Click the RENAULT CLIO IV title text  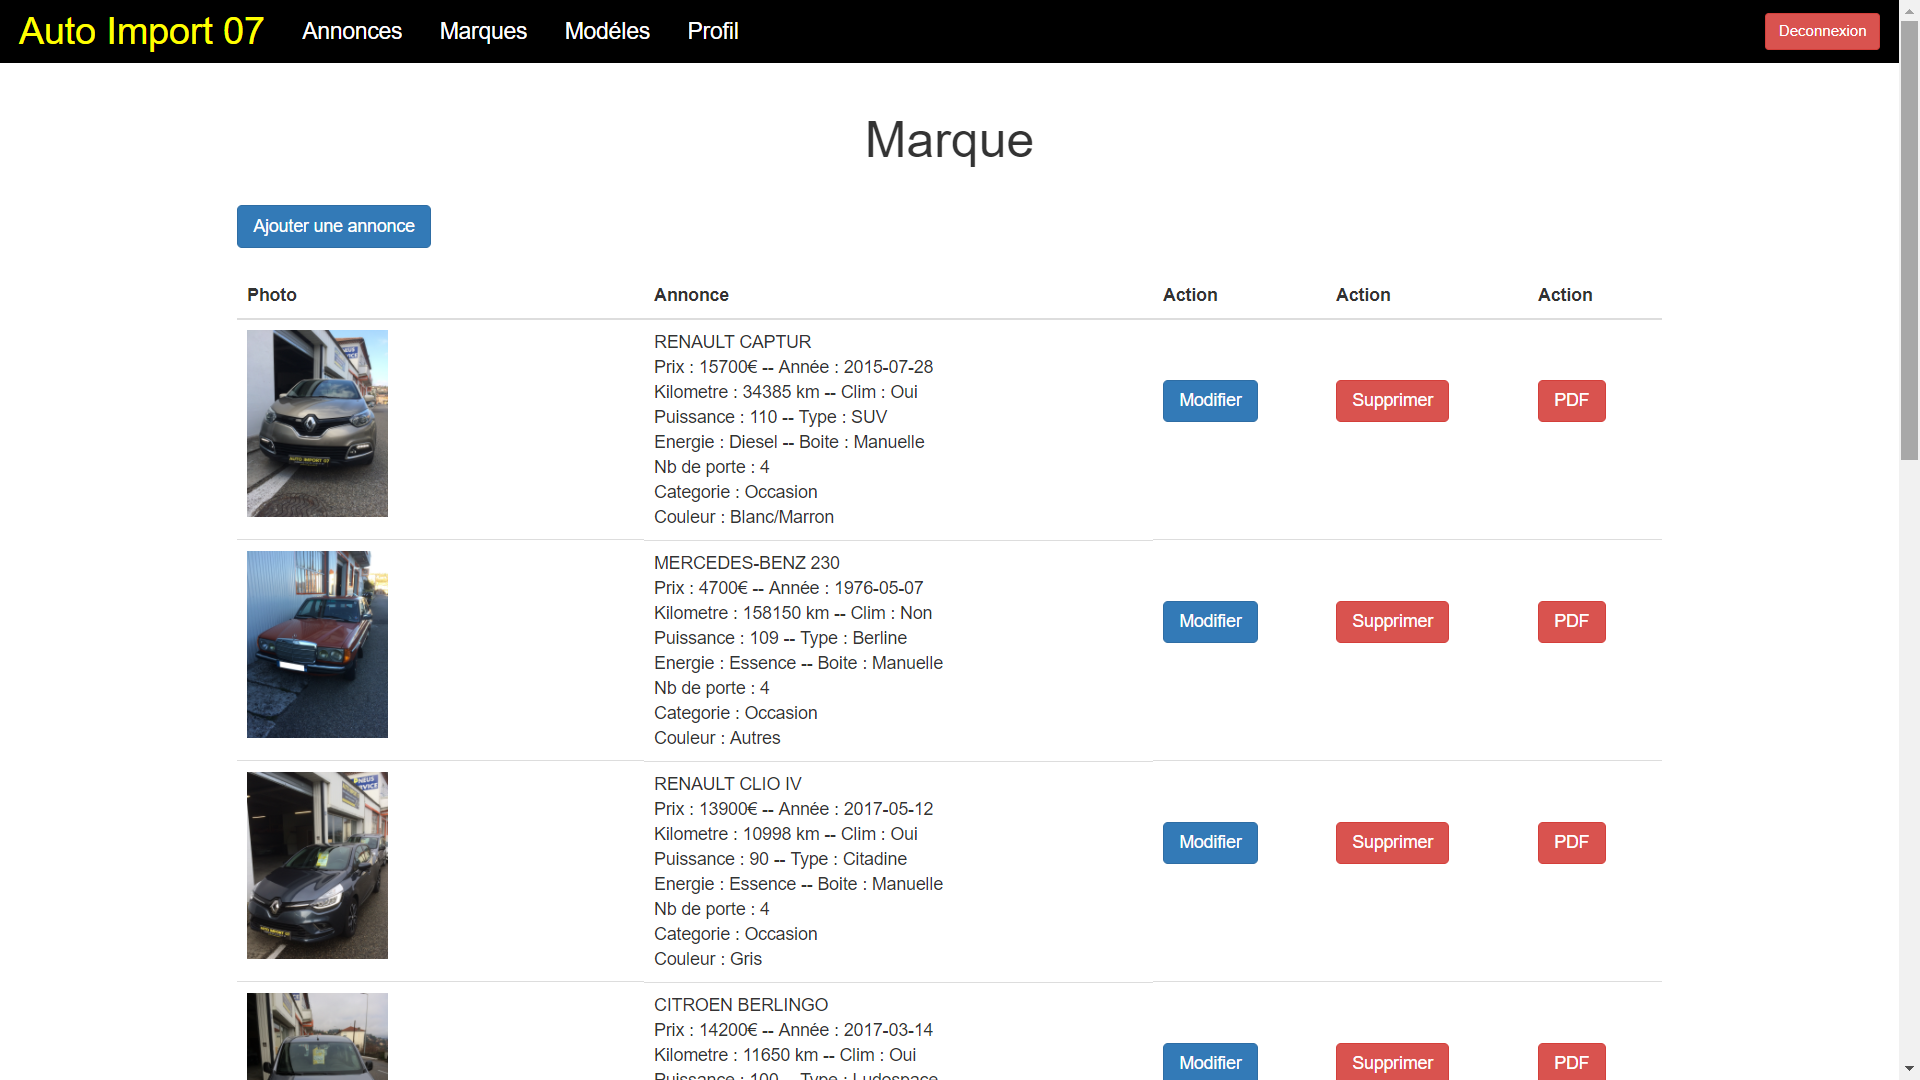(x=727, y=784)
